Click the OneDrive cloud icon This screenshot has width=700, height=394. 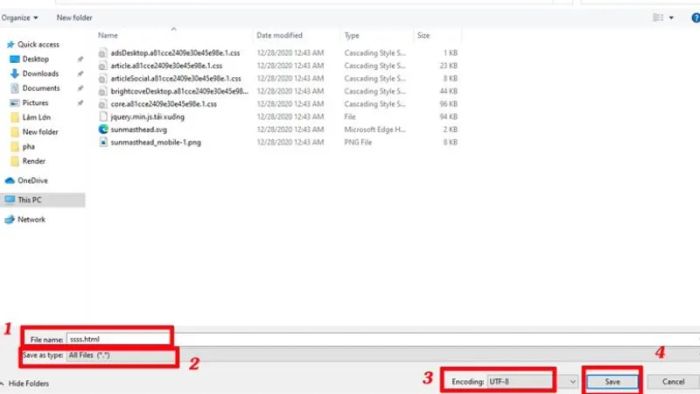pyautogui.click(x=9, y=181)
